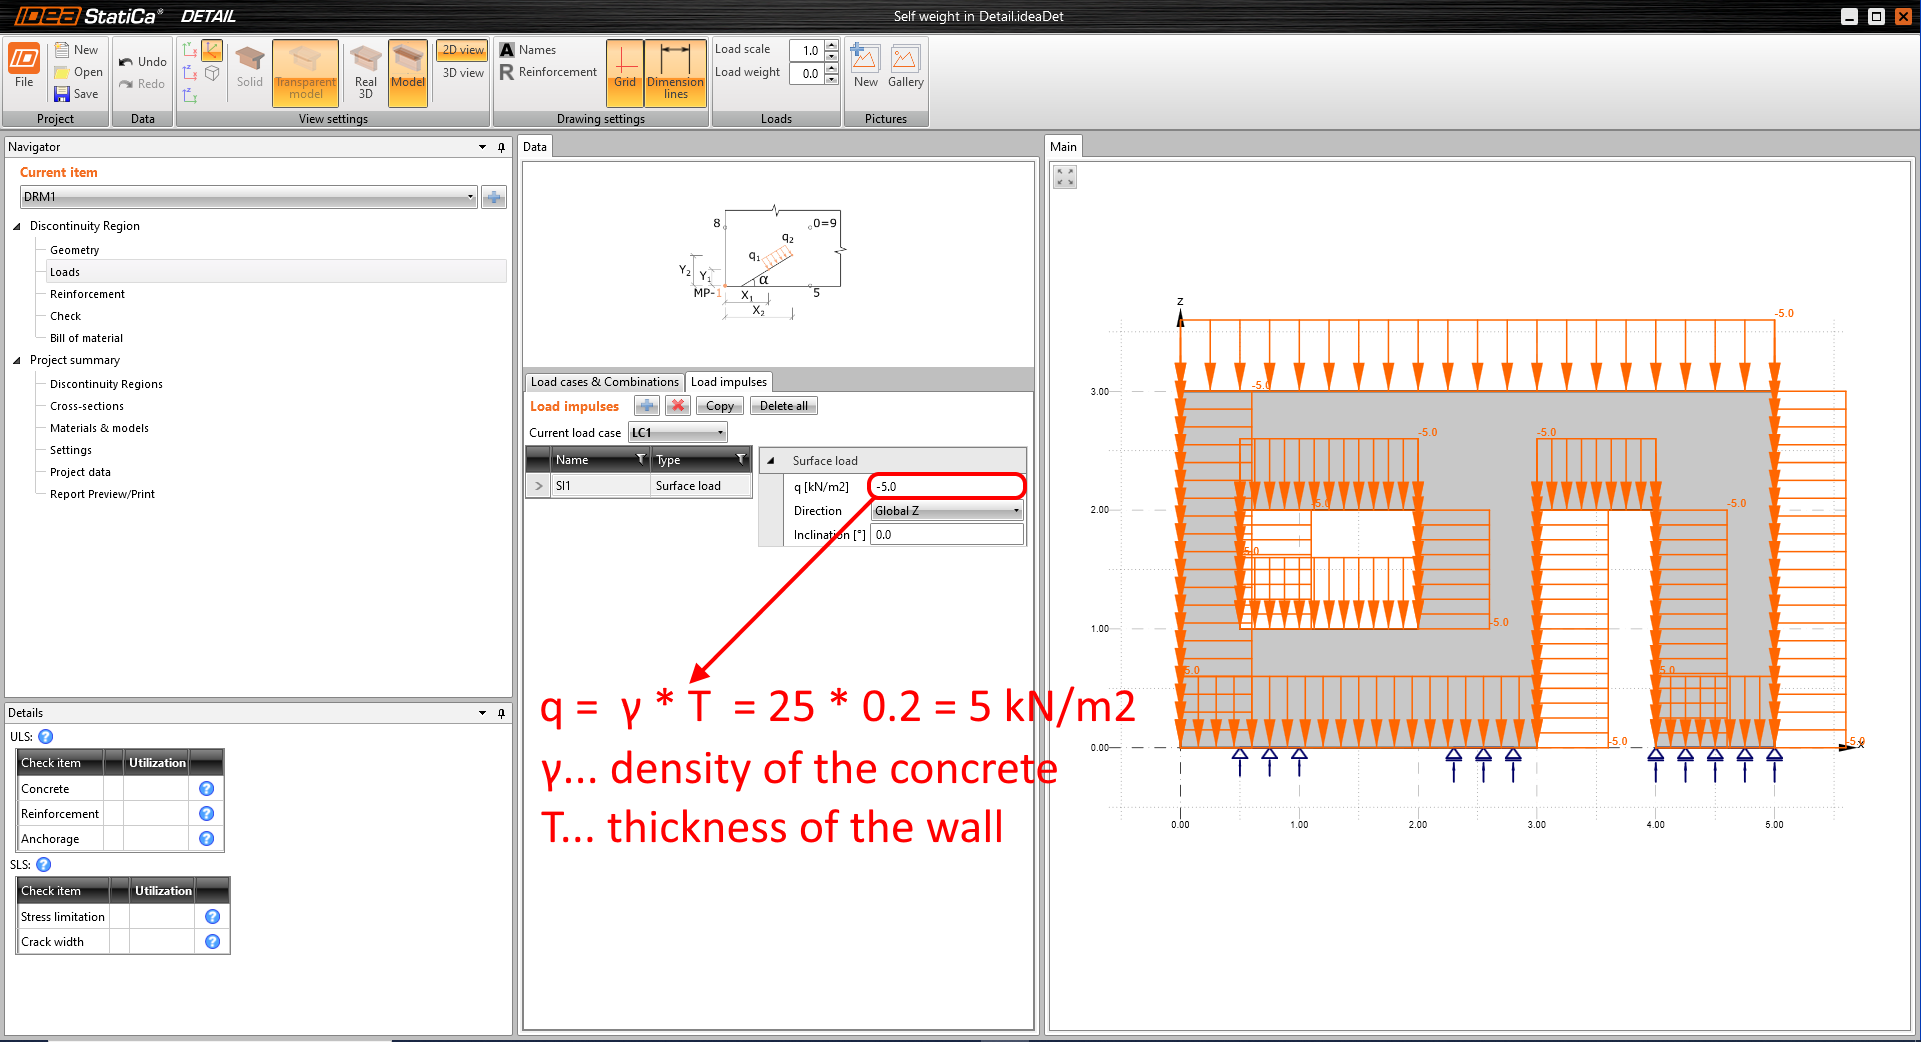1921x1042 pixels.
Task: Add a new load impulse with the plus icon
Action: pos(647,406)
